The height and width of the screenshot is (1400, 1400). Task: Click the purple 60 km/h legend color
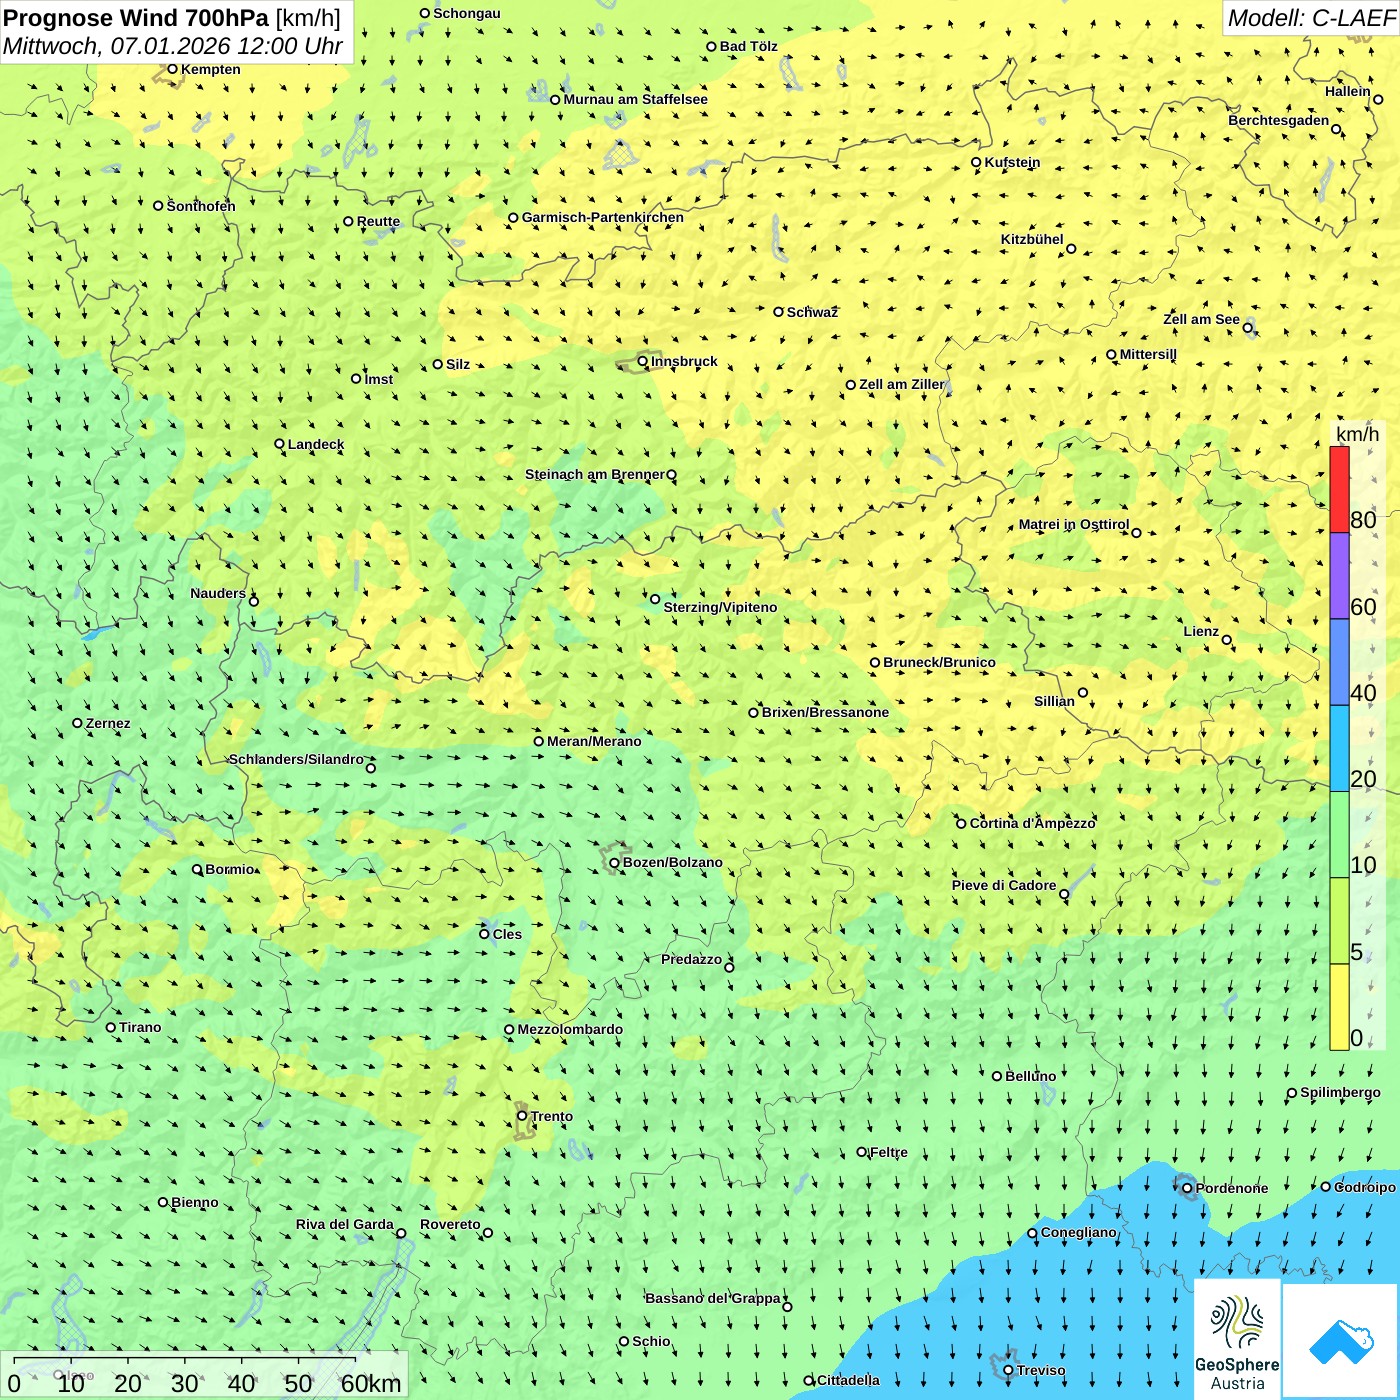(1339, 576)
